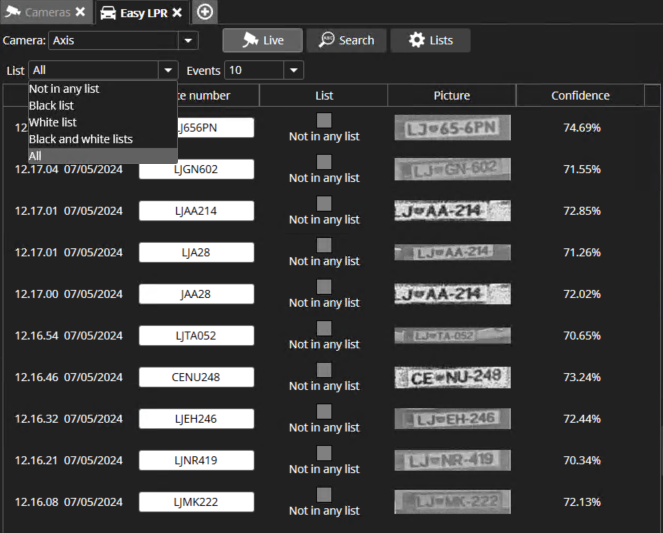
Task: Click the CE NU-248 plate picture
Action: 452,377
